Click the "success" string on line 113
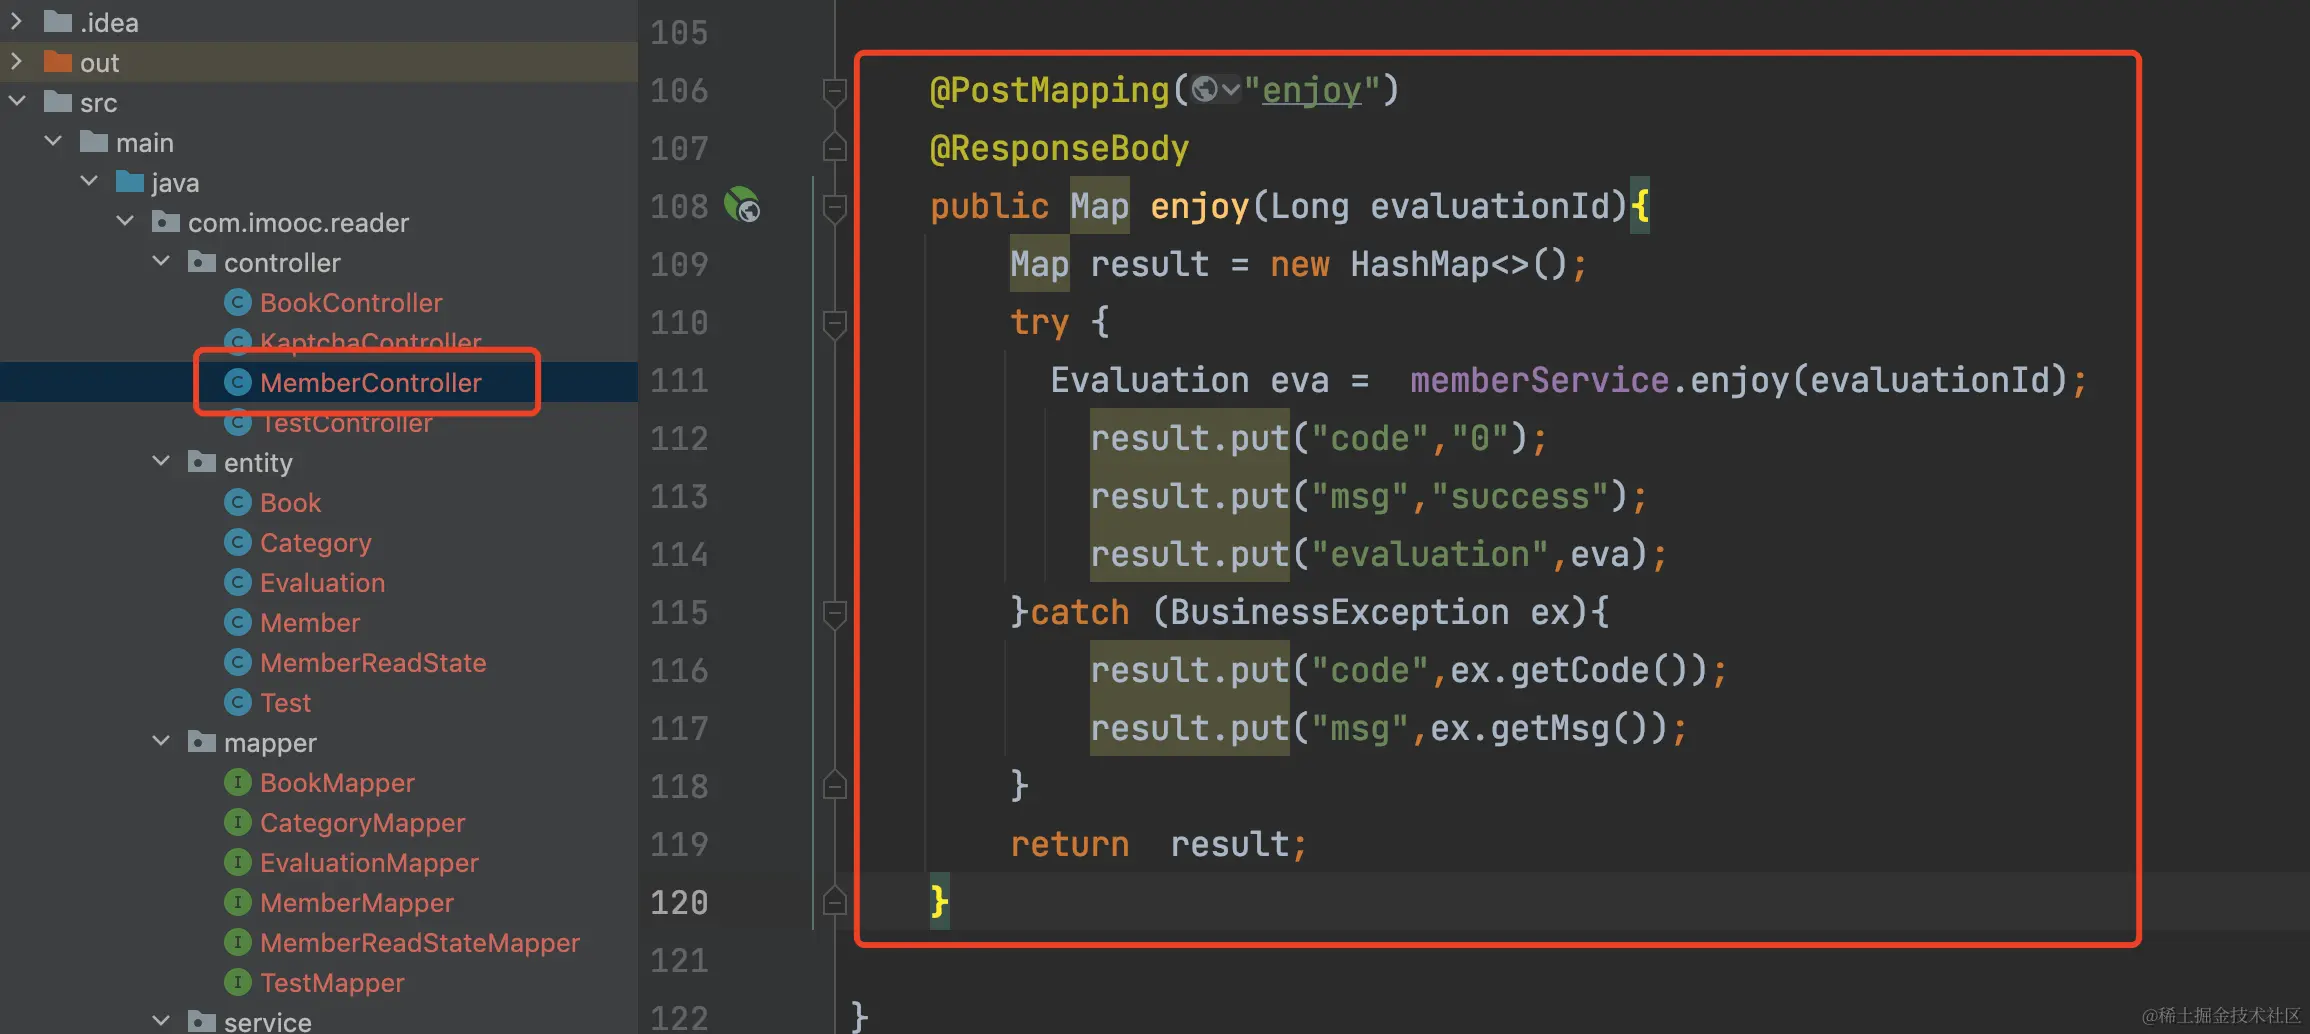 pyautogui.click(x=1520, y=497)
